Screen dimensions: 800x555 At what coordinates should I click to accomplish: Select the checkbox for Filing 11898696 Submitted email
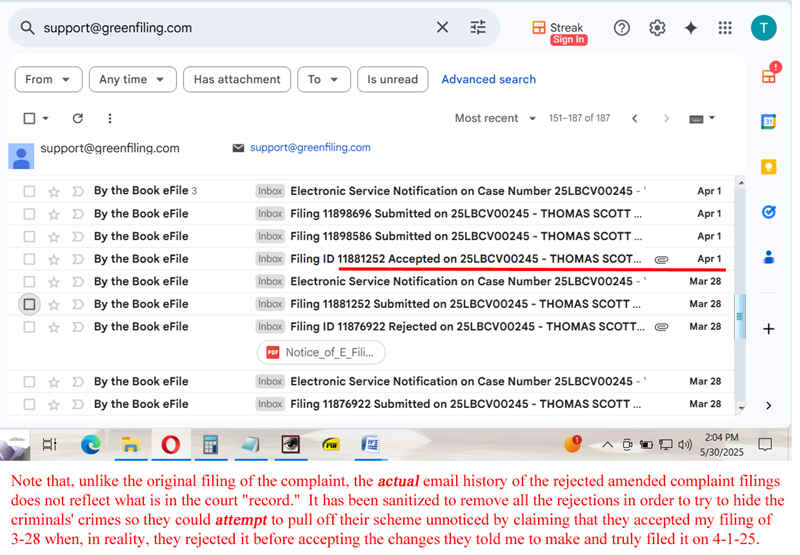coord(29,214)
